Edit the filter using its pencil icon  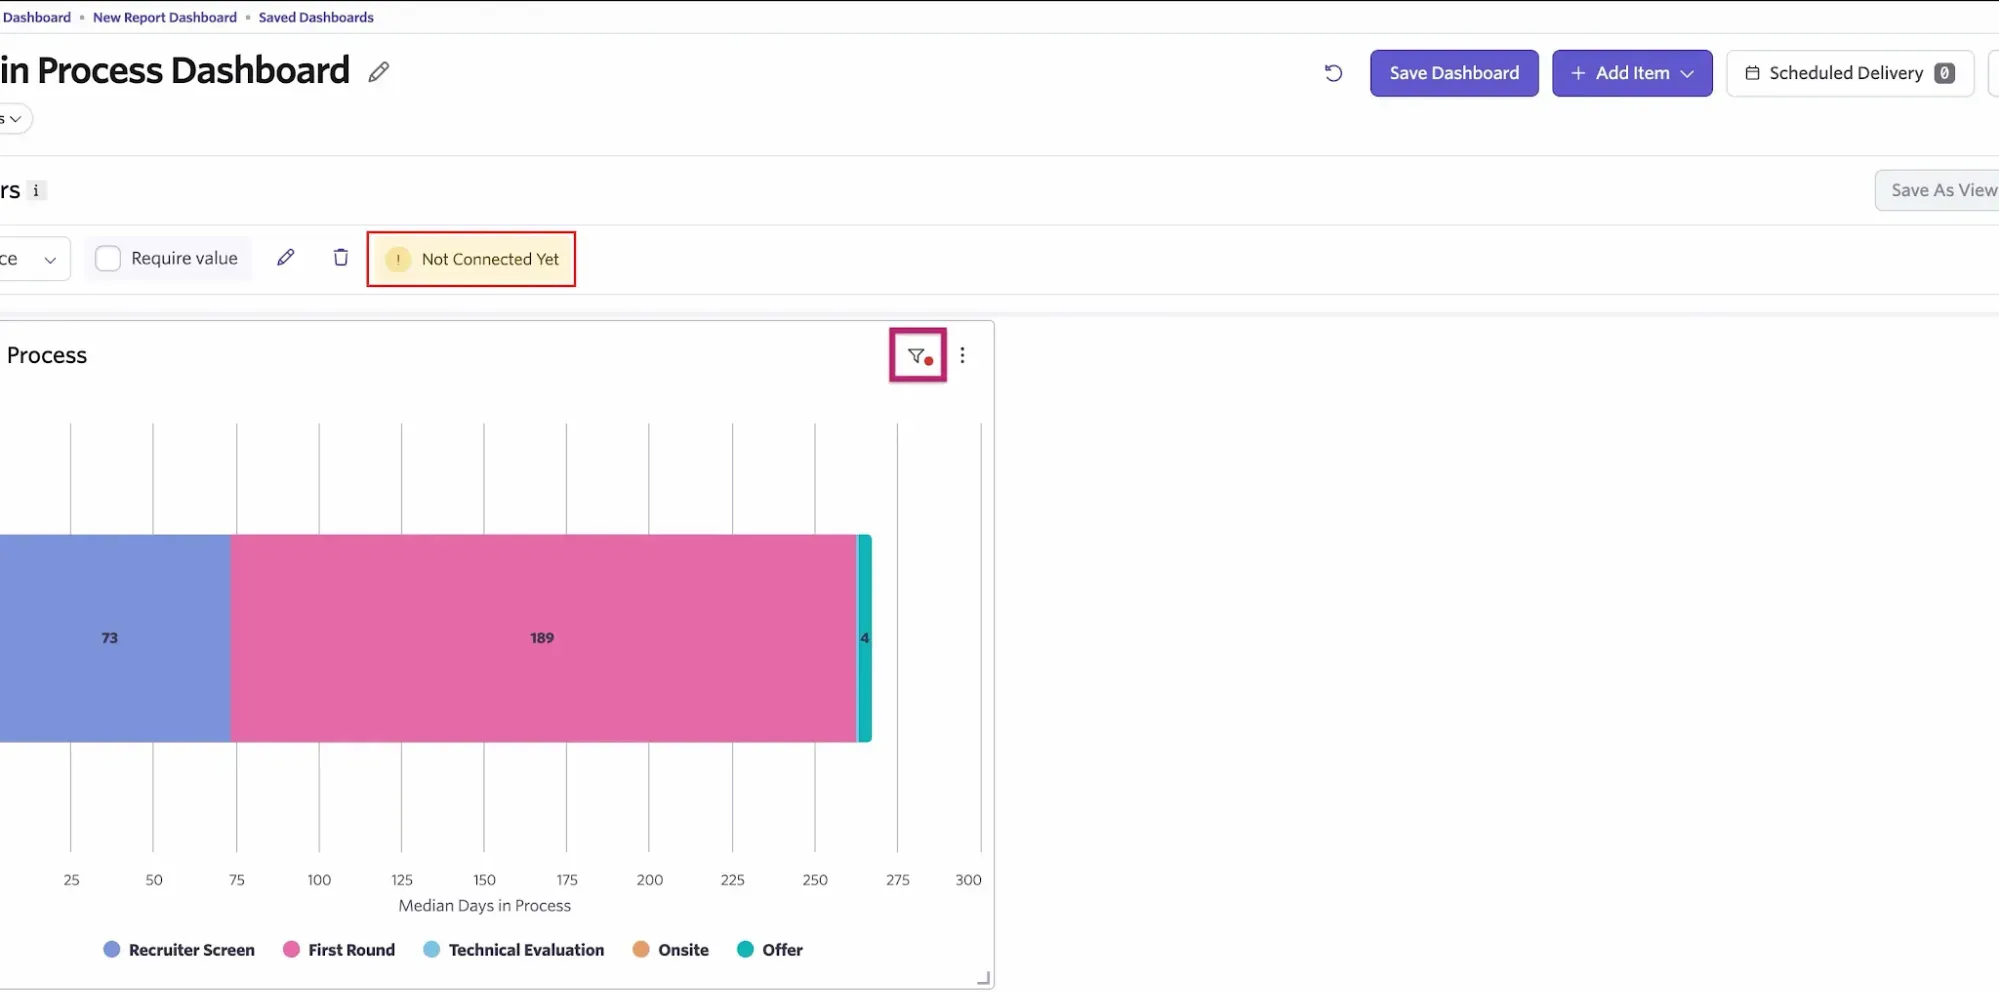[286, 258]
